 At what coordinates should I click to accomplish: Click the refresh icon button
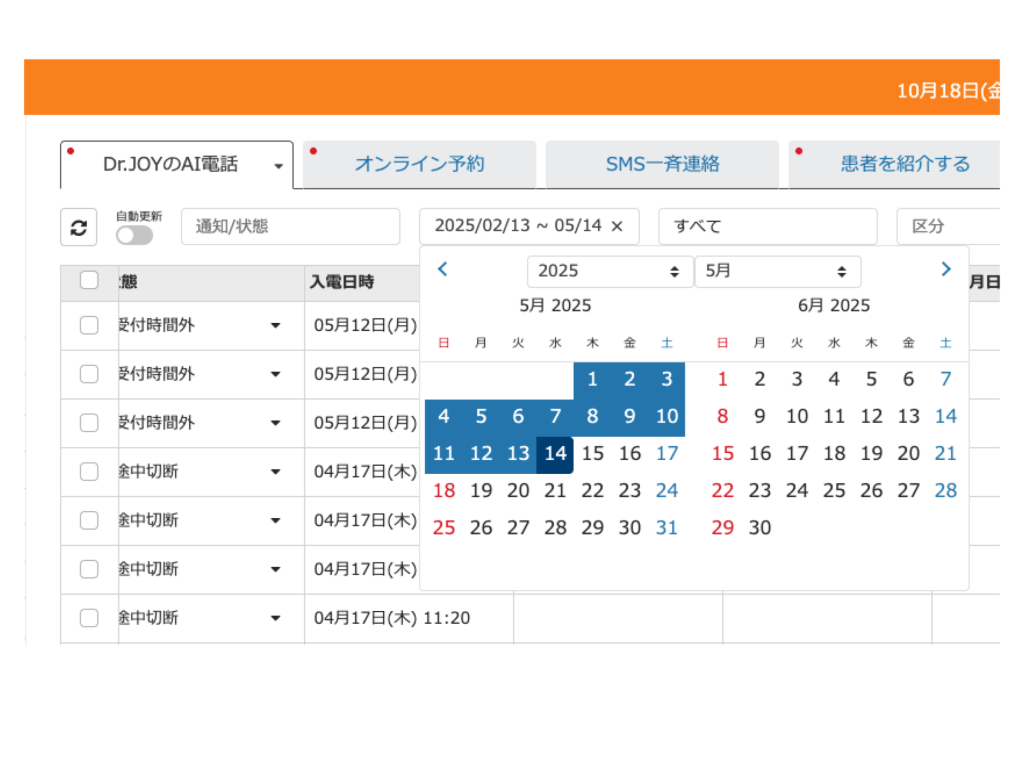pyautogui.click(x=79, y=227)
